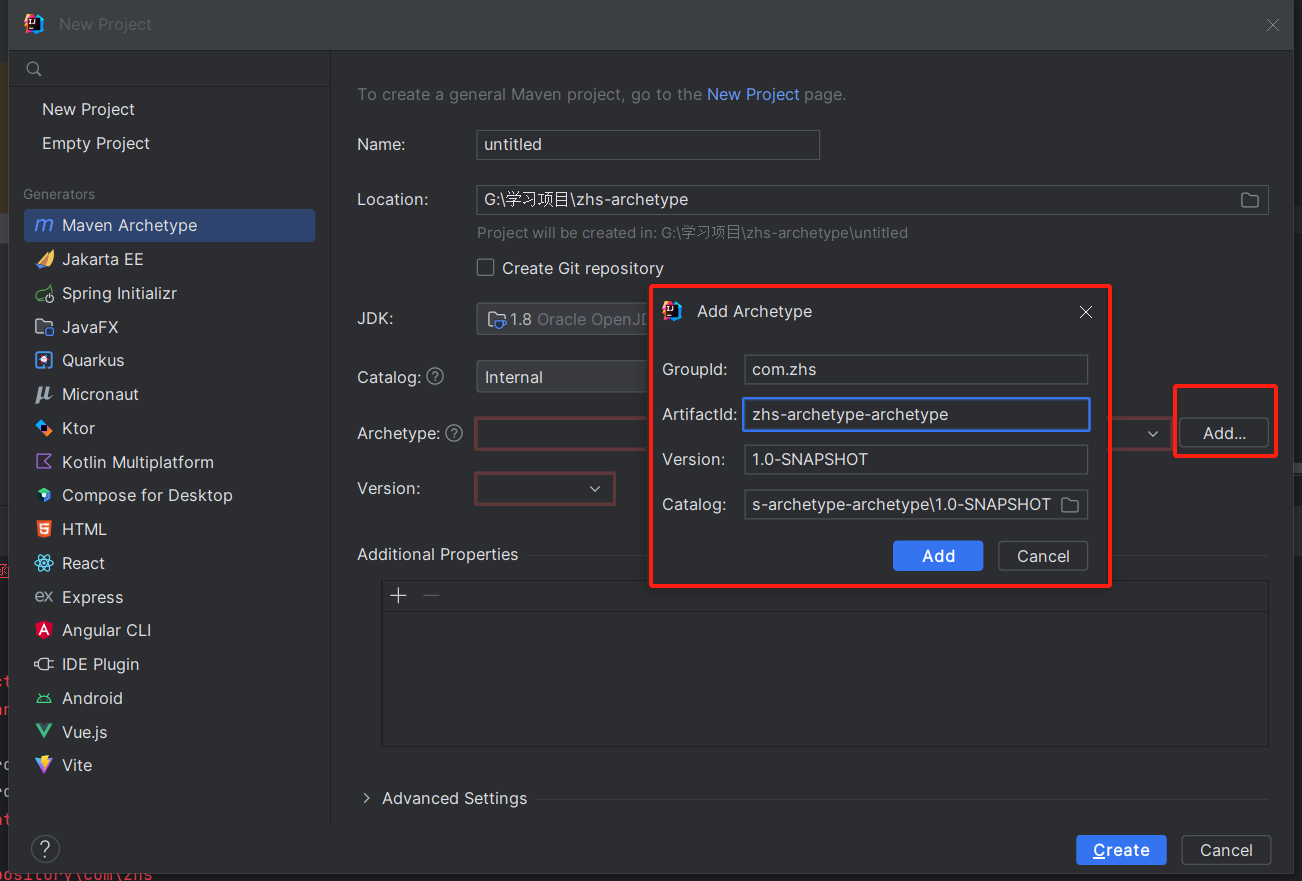Browse for catalog folder in Add Archetype dialog
The image size is (1302, 881).
click(1069, 505)
